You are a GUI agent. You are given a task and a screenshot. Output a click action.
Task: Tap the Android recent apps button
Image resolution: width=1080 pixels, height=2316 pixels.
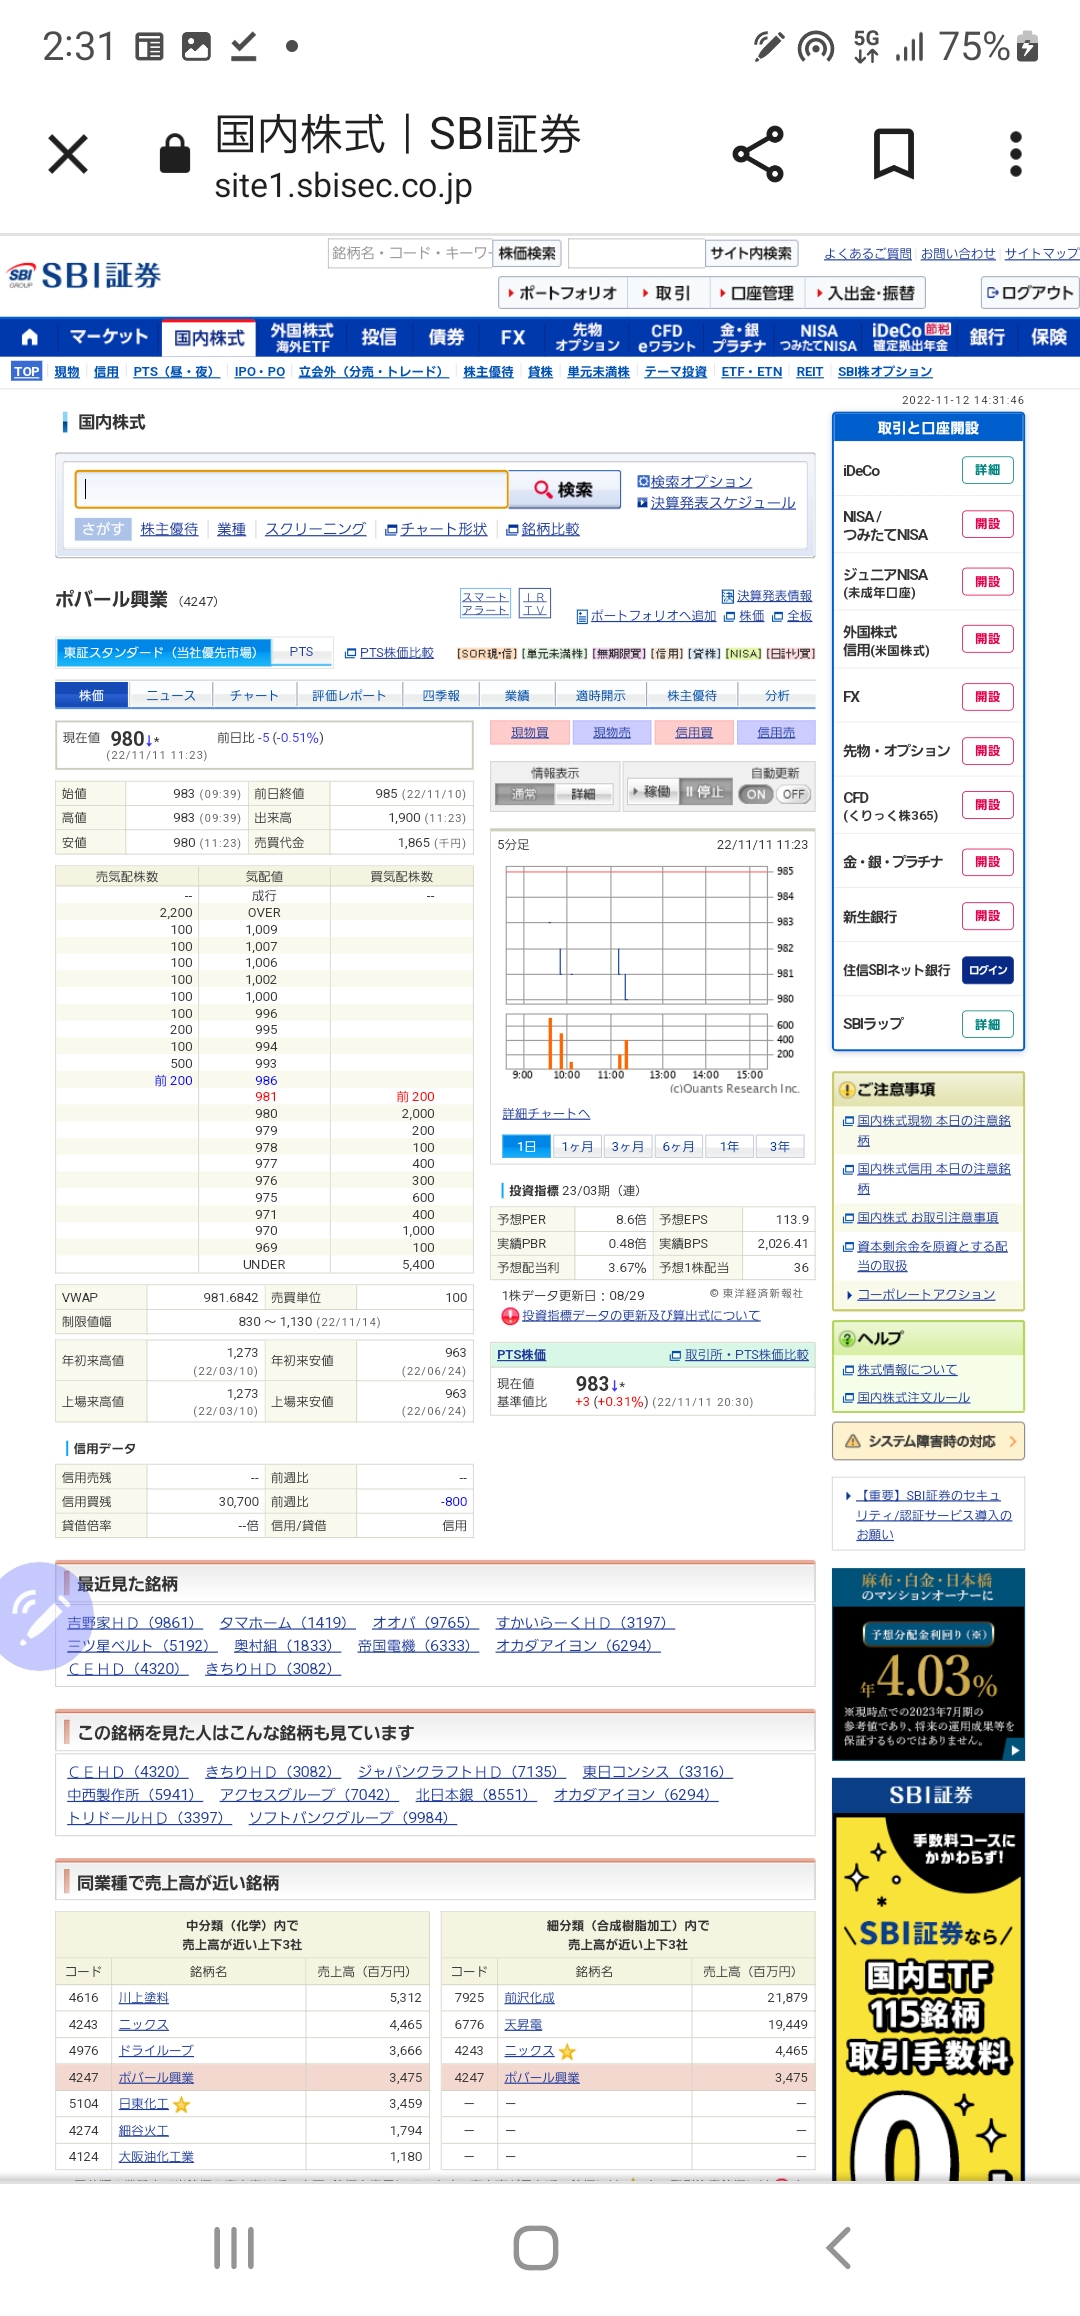coord(234,2248)
